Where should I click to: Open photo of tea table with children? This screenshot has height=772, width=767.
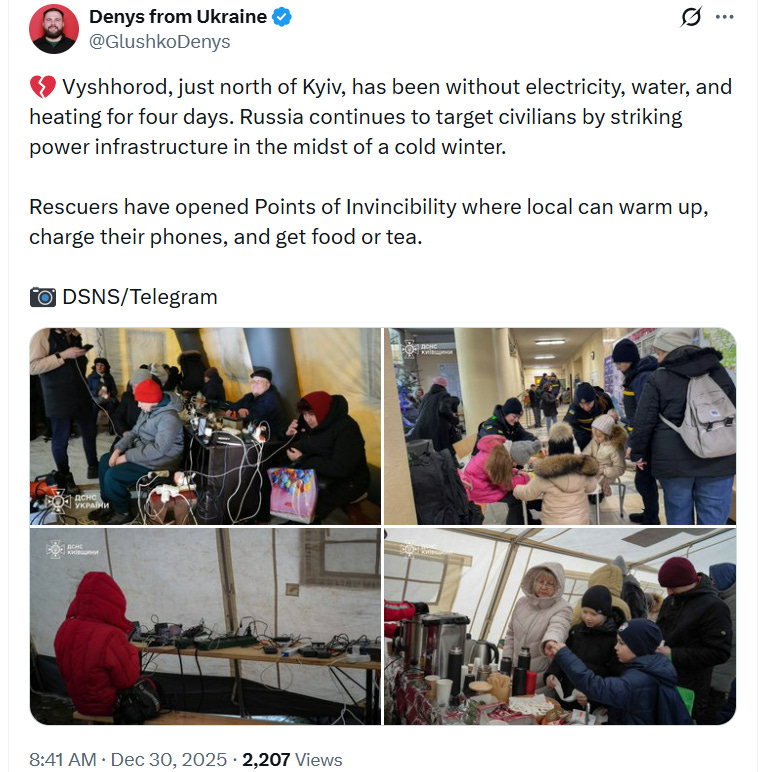(x=560, y=626)
